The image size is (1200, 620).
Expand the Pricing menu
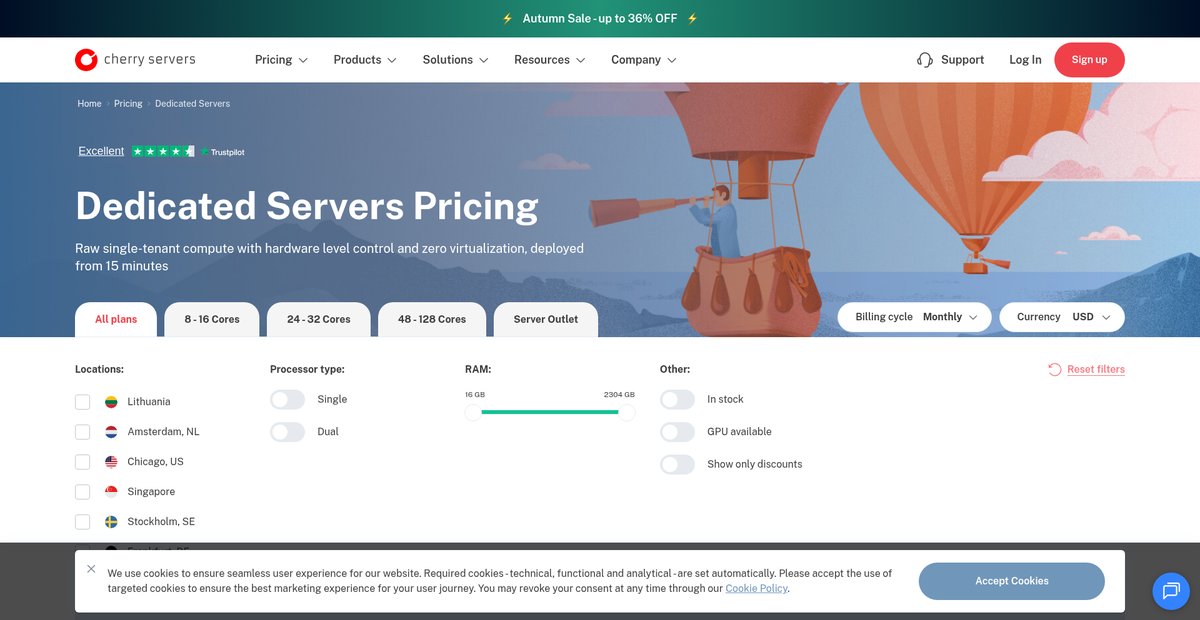(281, 60)
